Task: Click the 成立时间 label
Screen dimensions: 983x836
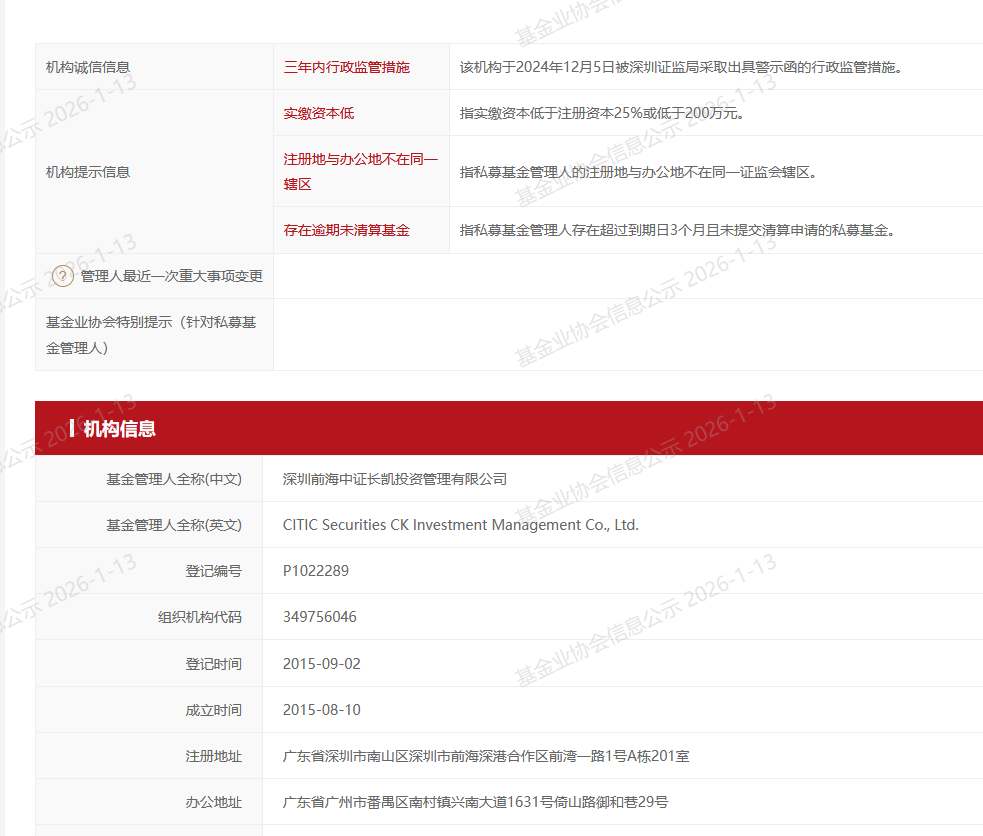Action: (214, 711)
